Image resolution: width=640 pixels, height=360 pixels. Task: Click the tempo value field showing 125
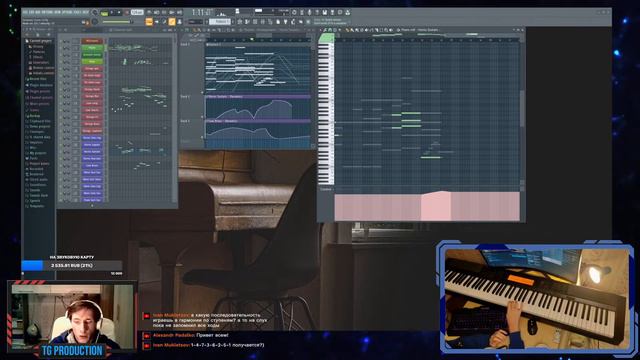tap(137, 13)
